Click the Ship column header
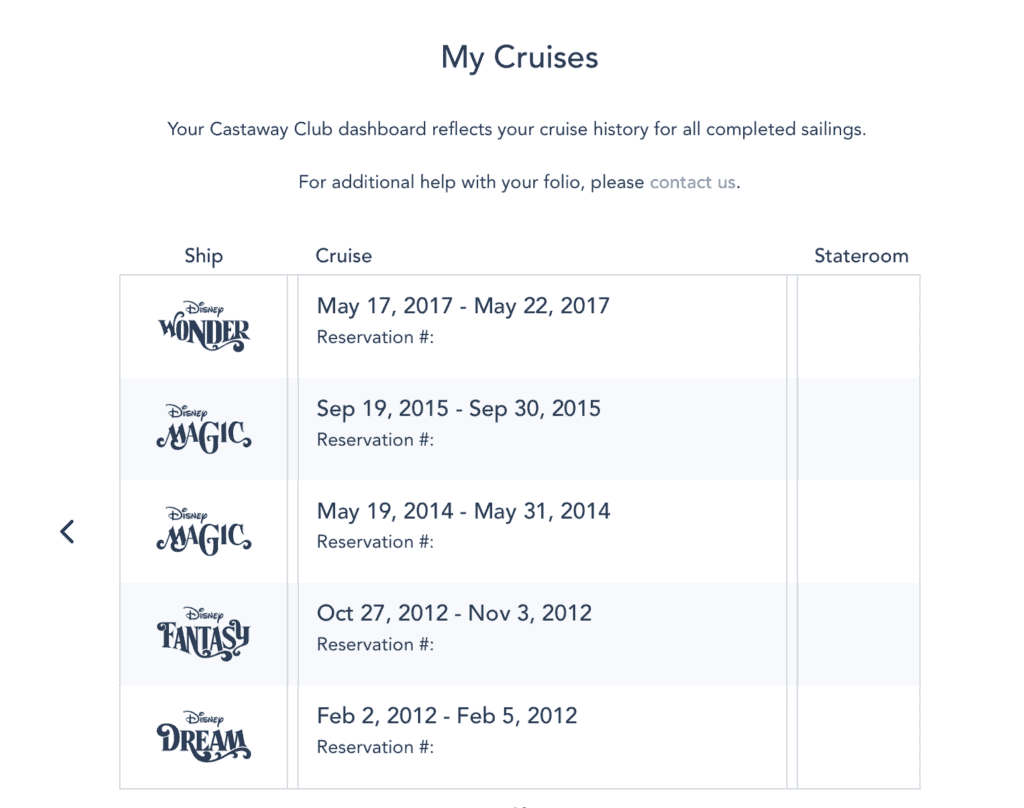 coord(204,255)
